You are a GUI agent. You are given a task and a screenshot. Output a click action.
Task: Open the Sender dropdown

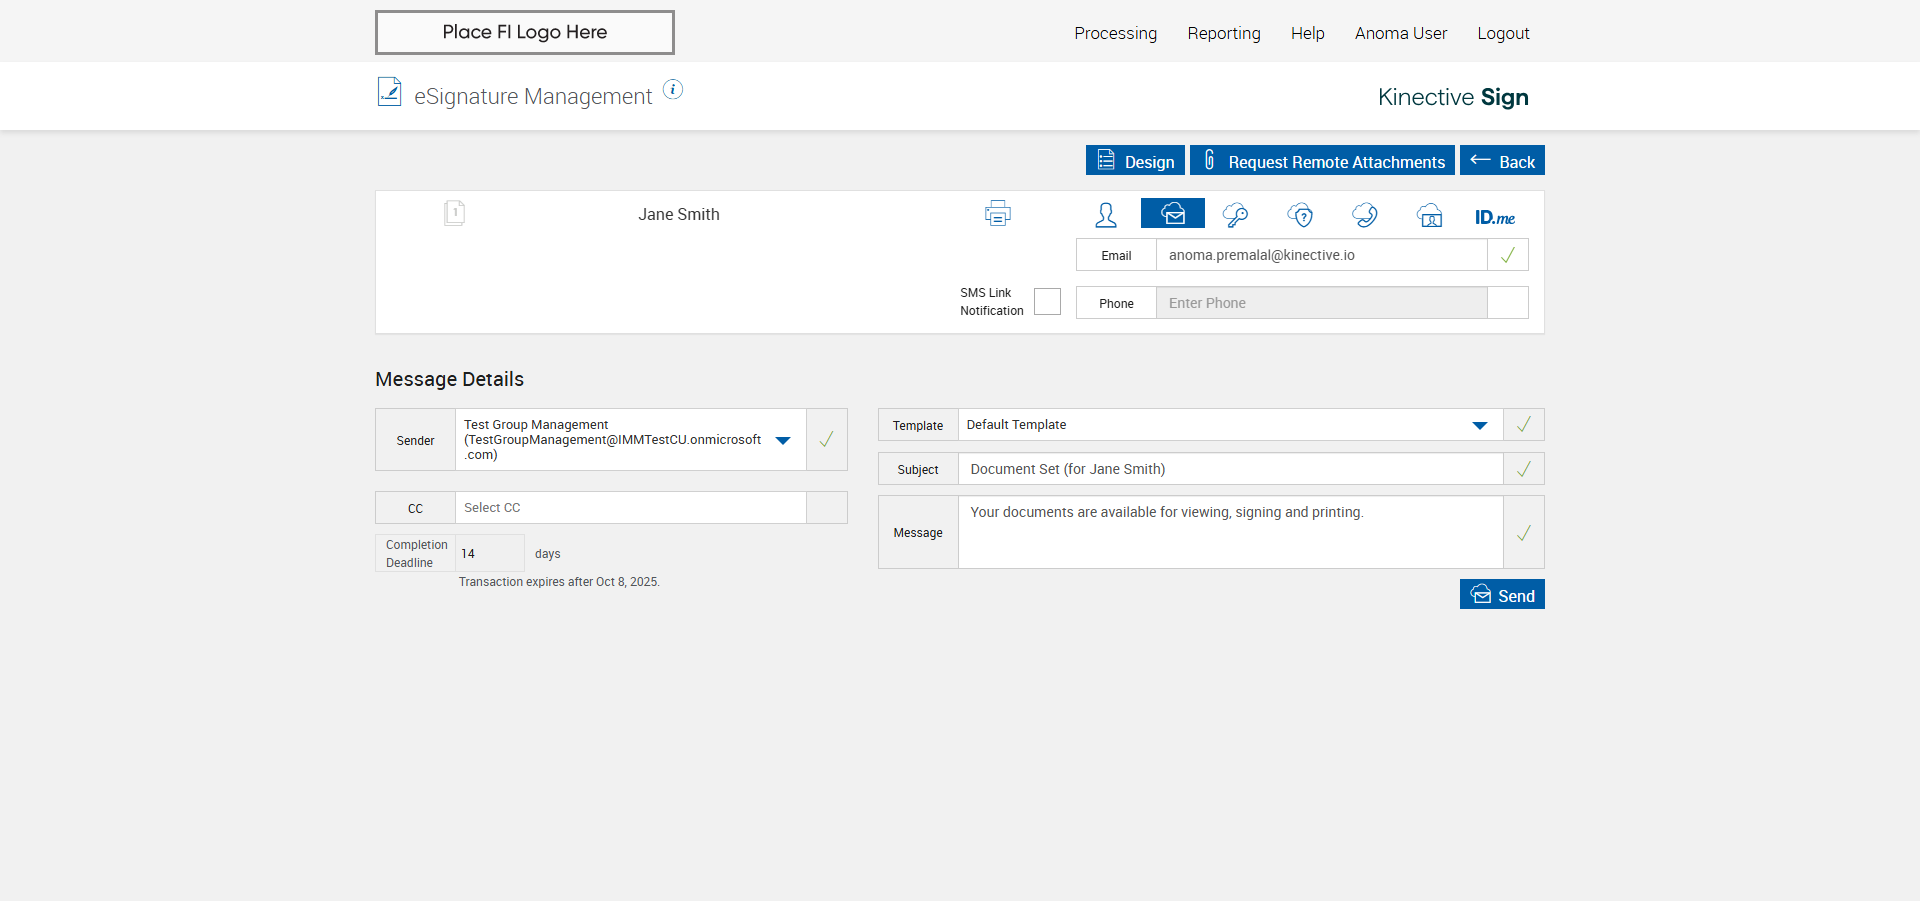pyautogui.click(x=783, y=440)
